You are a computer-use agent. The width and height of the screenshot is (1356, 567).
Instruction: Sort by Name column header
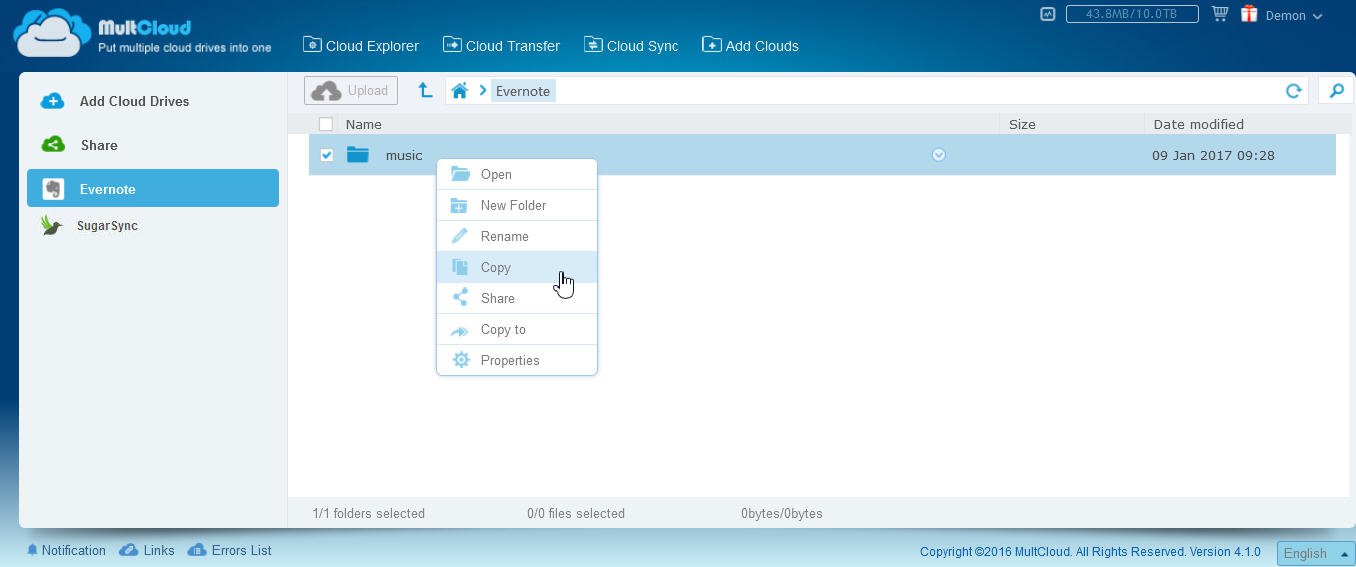tap(364, 124)
